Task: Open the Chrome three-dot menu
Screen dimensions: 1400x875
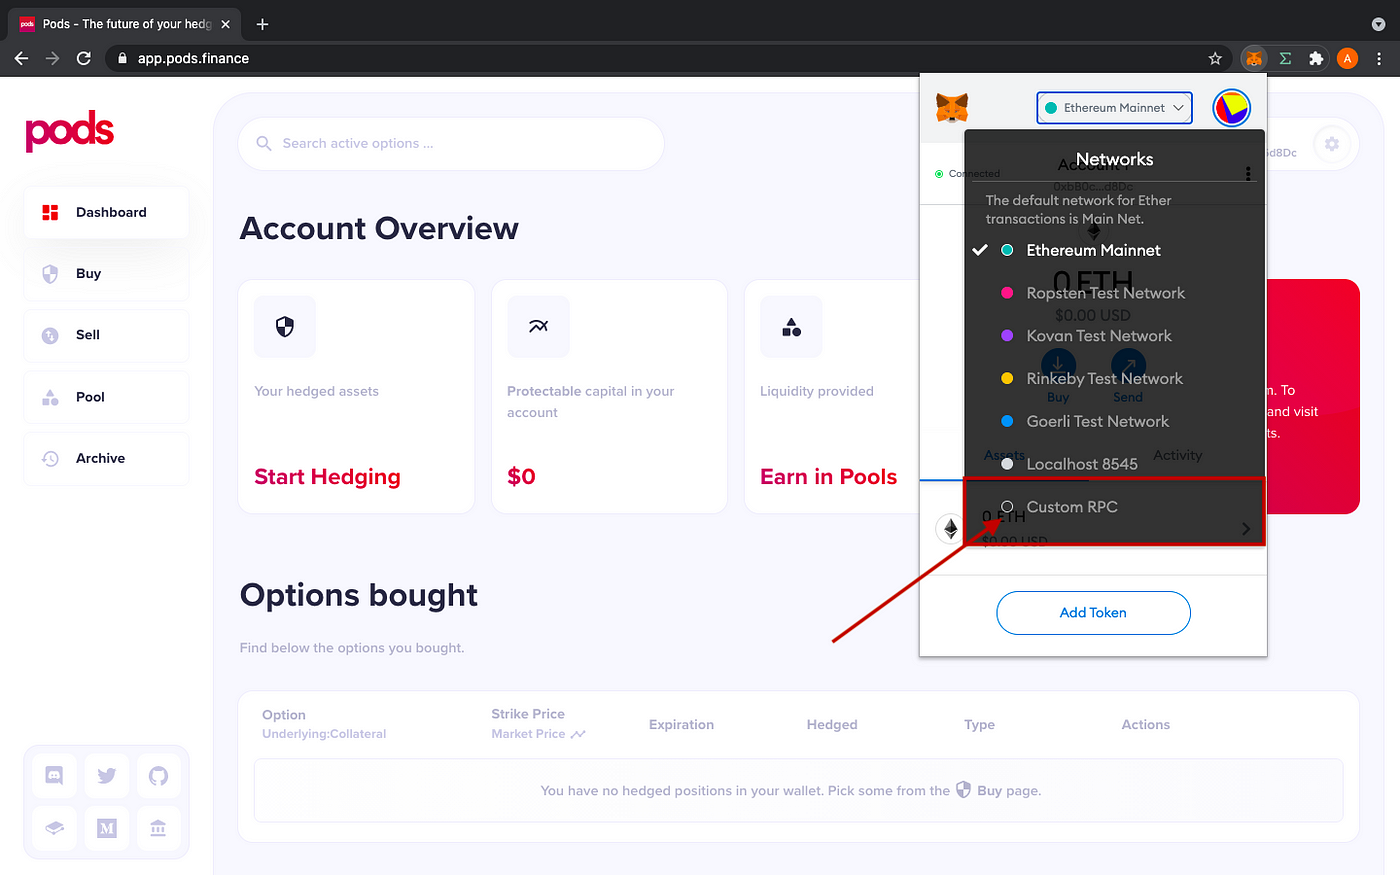Action: click(x=1380, y=58)
